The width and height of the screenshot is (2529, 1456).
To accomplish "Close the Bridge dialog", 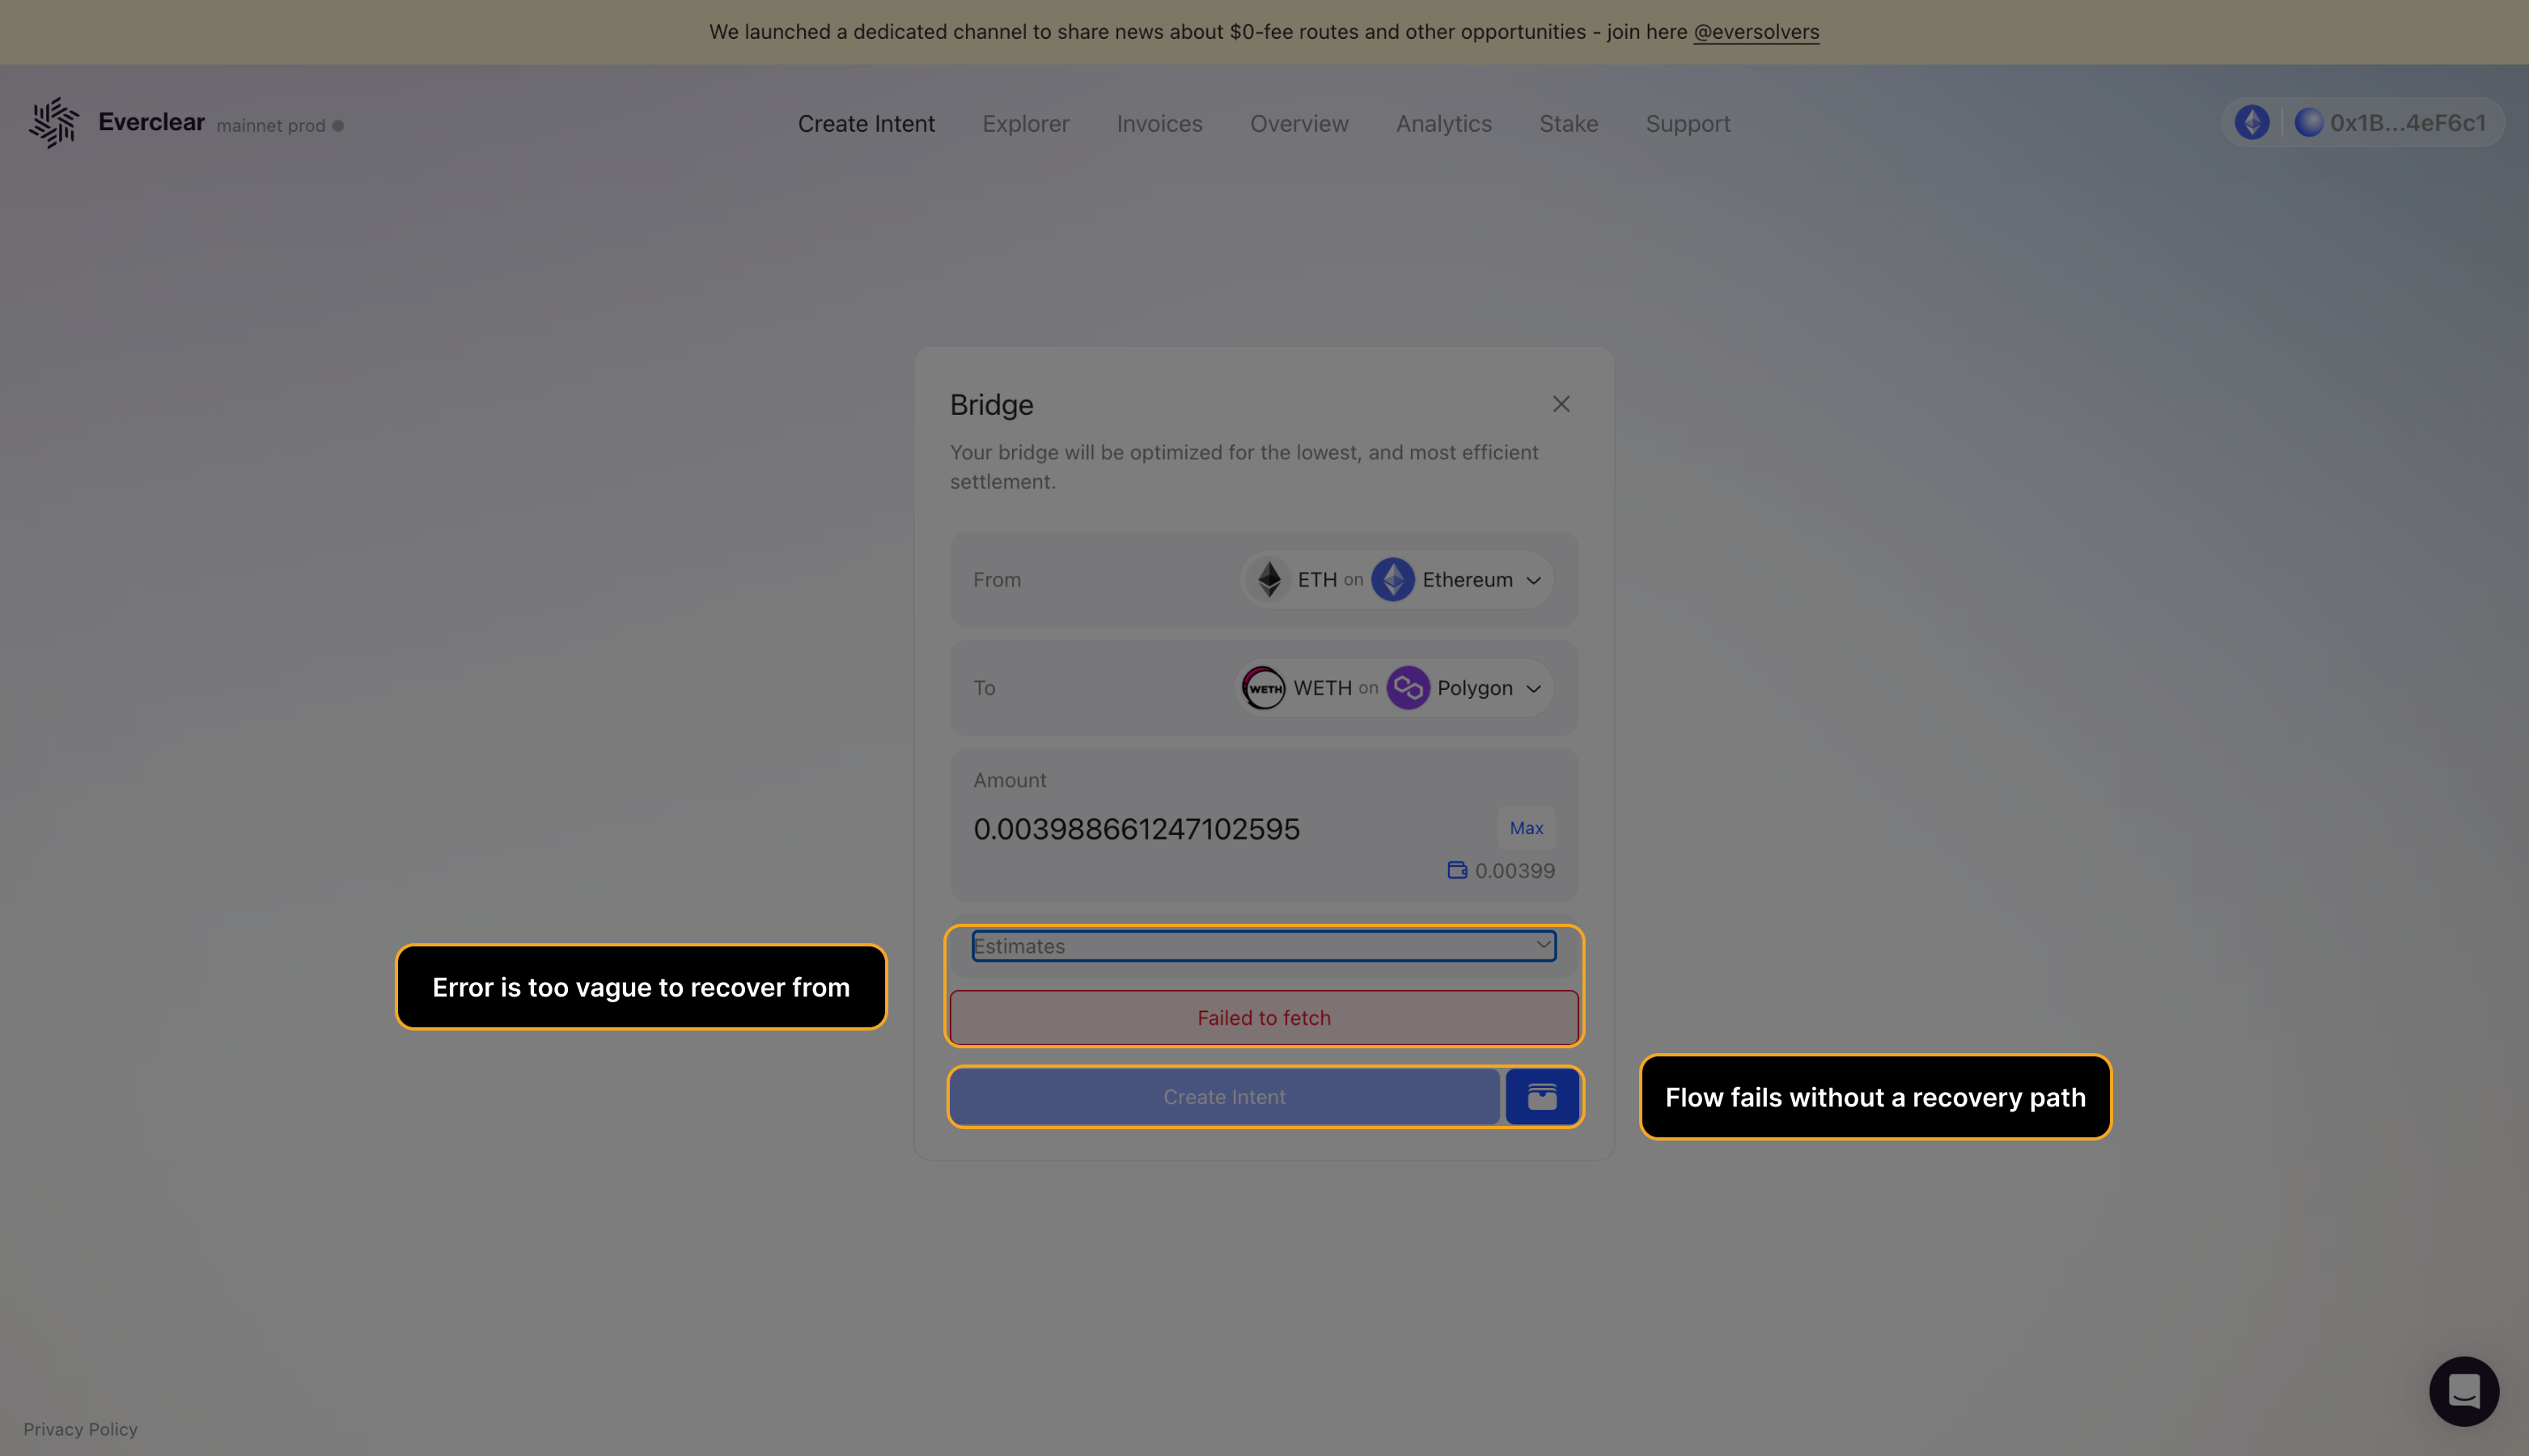I will pyautogui.click(x=1561, y=404).
